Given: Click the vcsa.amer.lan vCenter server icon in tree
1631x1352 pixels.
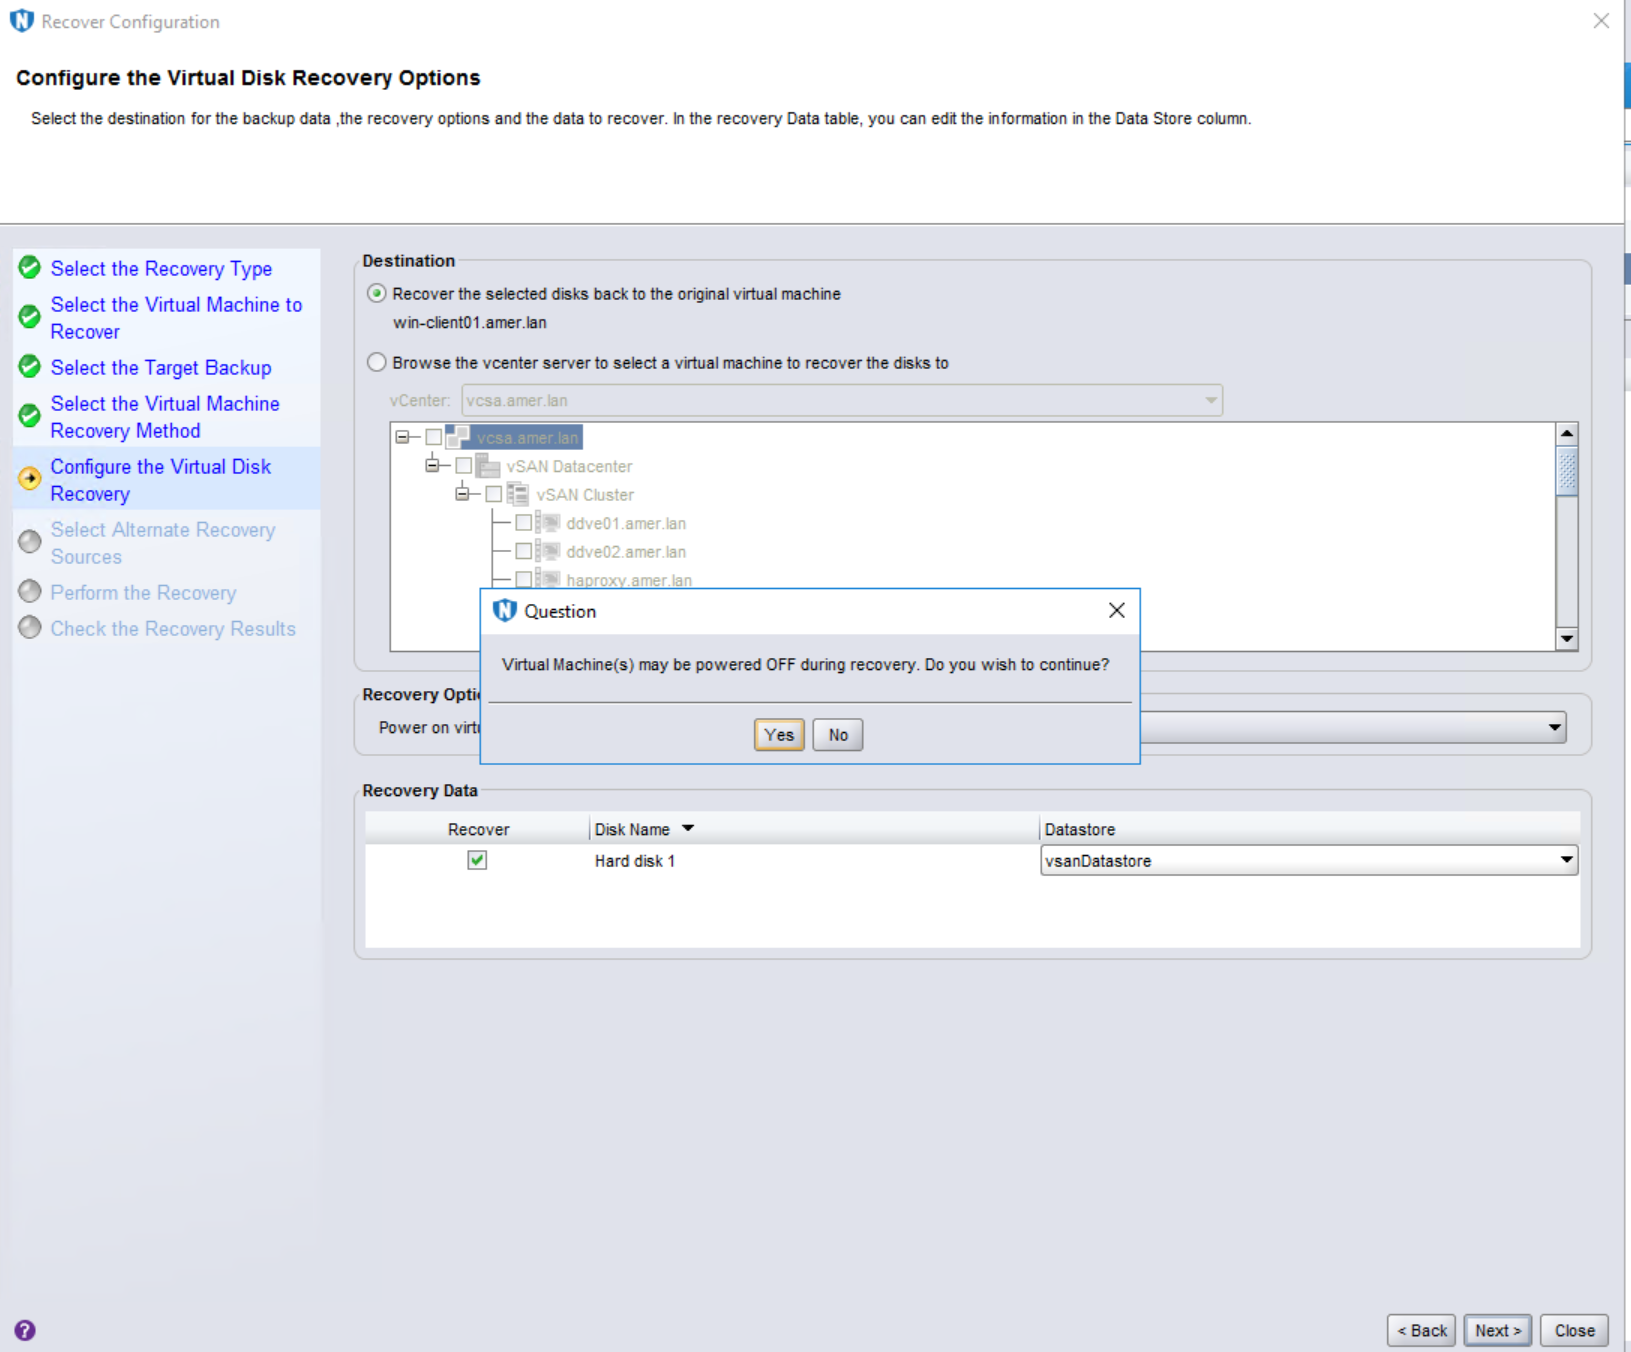Looking at the screenshot, I should (x=458, y=437).
